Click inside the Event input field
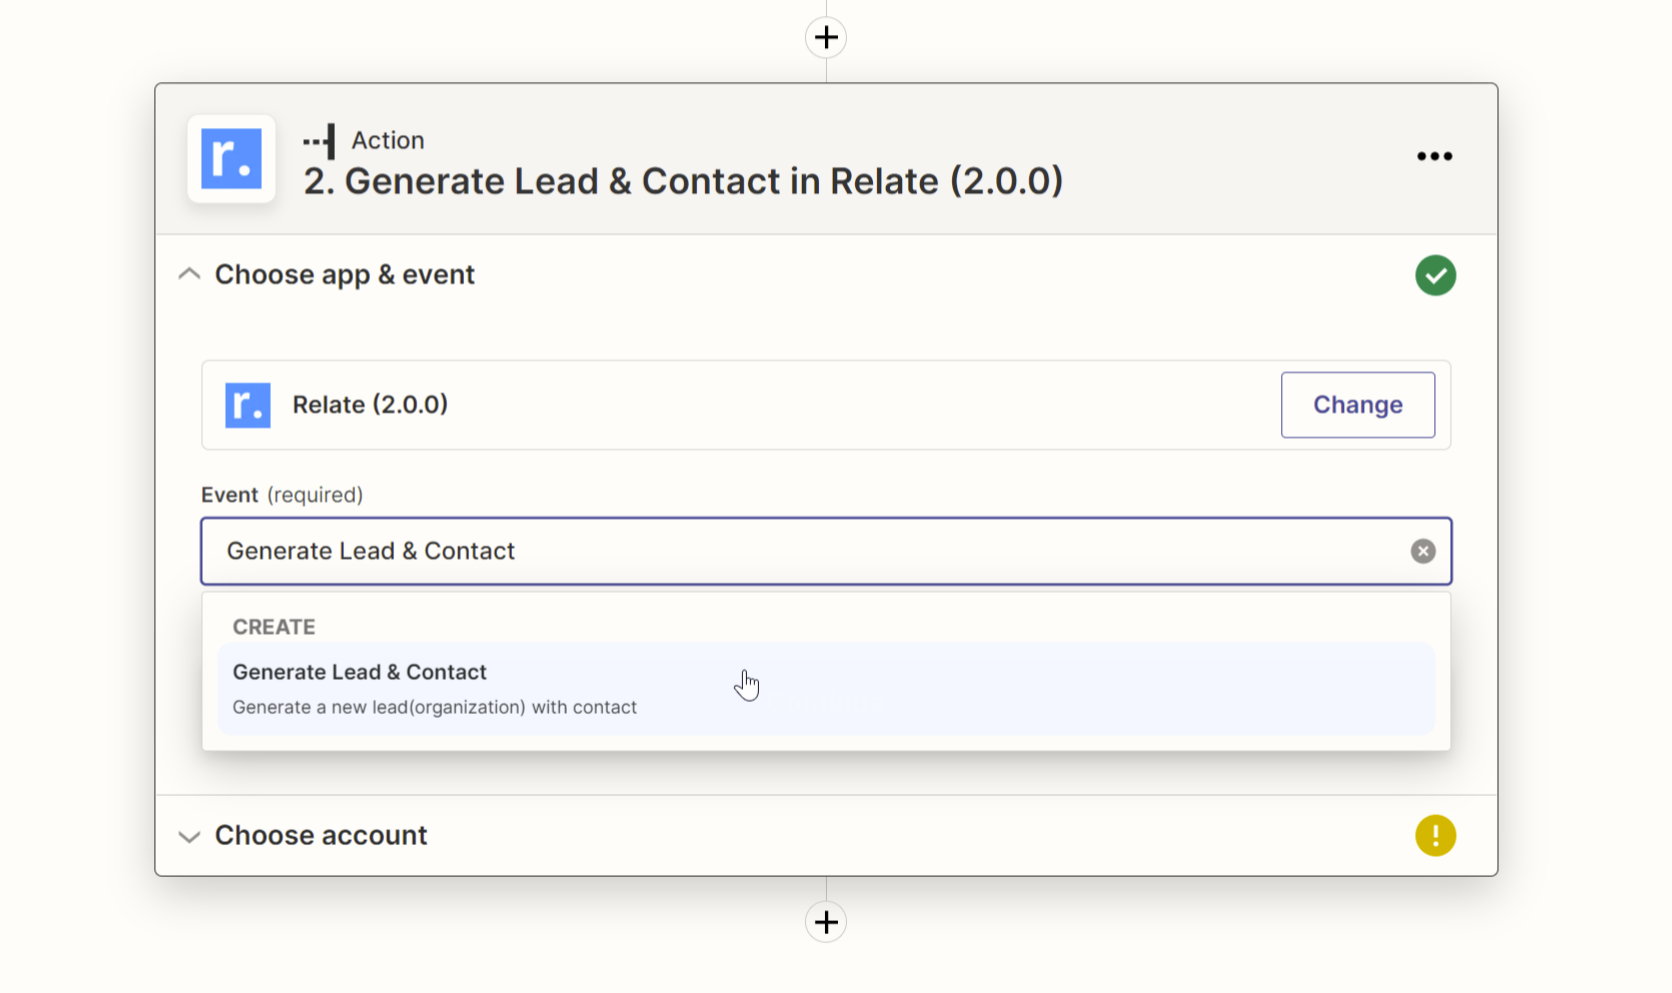The image size is (1672, 993). point(700,551)
